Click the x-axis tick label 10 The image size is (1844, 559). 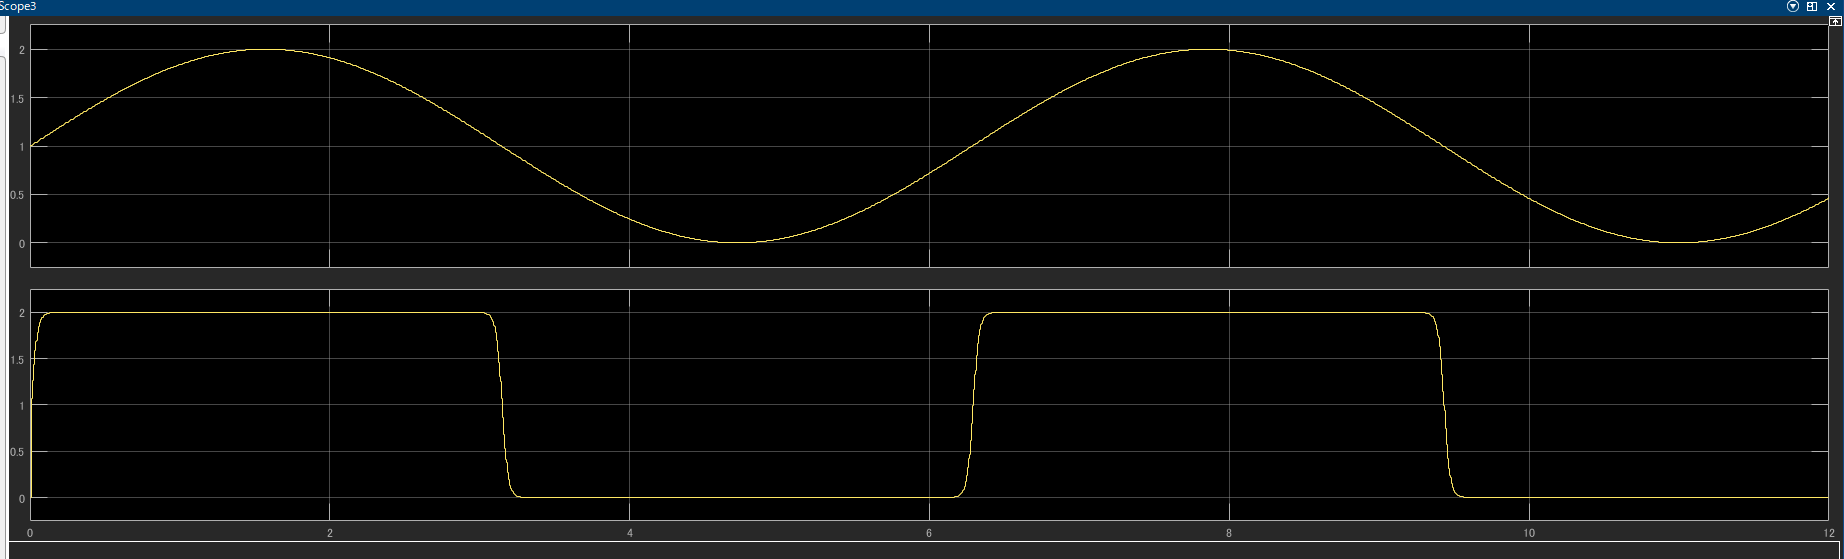pyautogui.click(x=1529, y=533)
